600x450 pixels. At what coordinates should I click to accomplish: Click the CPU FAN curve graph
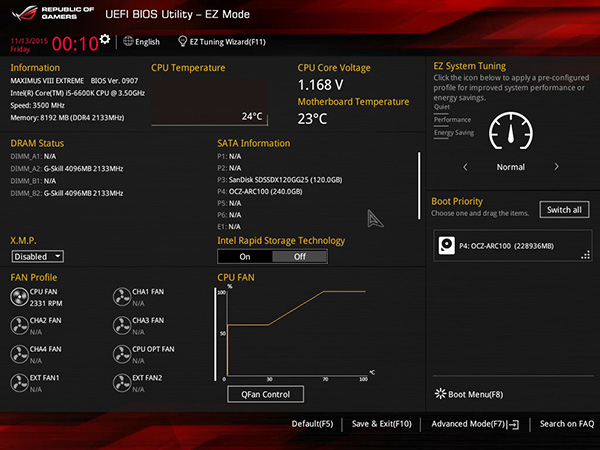295,332
